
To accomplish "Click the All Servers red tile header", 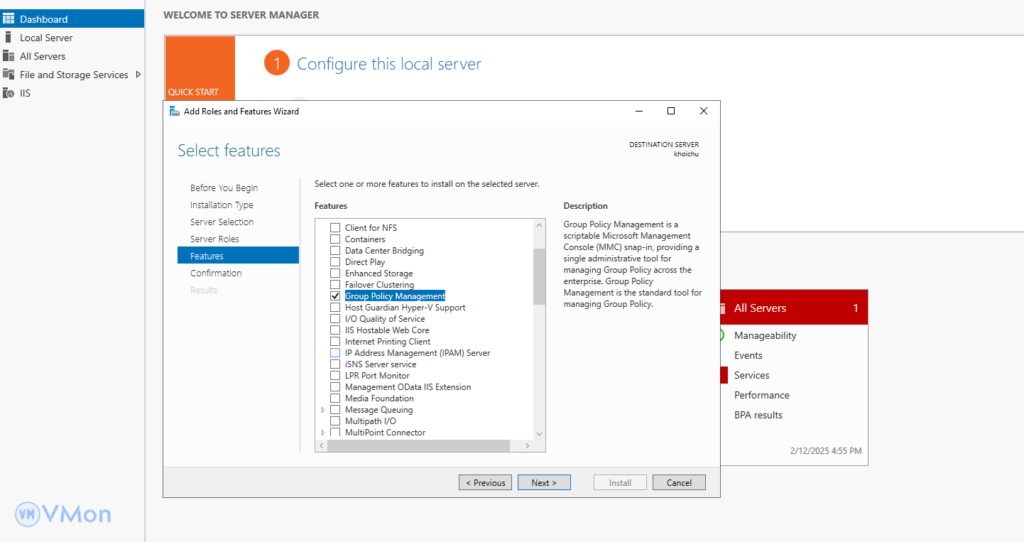I will pyautogui.click(x=794, y=308).
